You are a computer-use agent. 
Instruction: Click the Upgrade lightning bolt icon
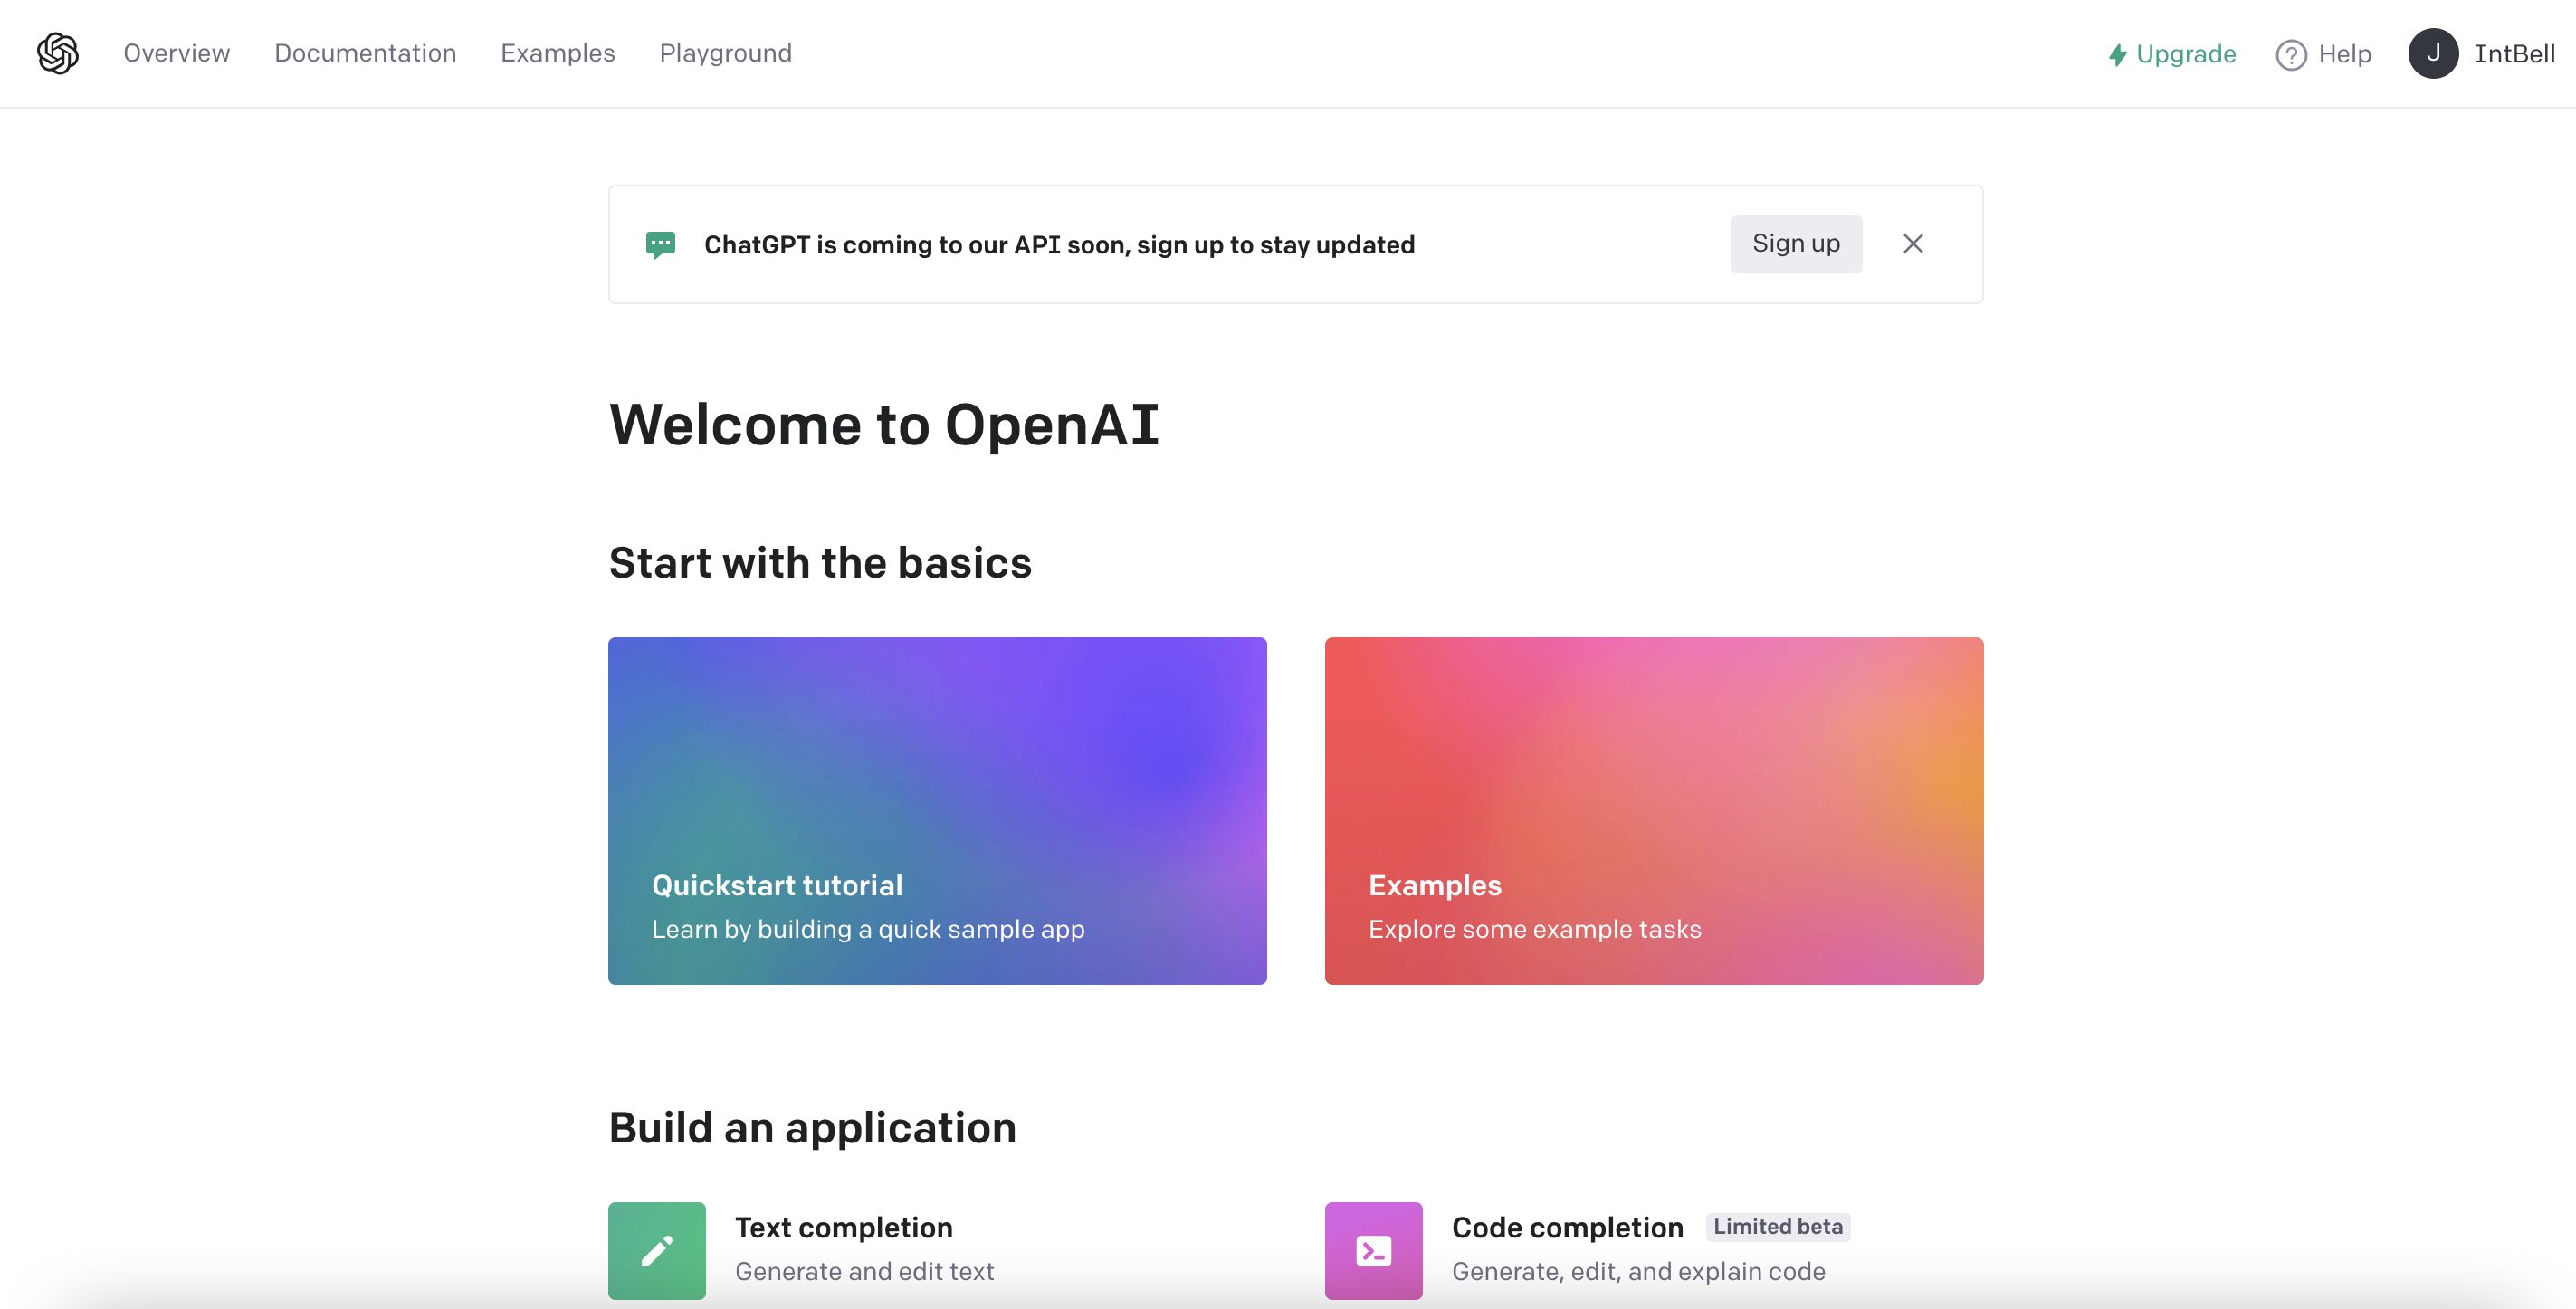coord(2117,55)
